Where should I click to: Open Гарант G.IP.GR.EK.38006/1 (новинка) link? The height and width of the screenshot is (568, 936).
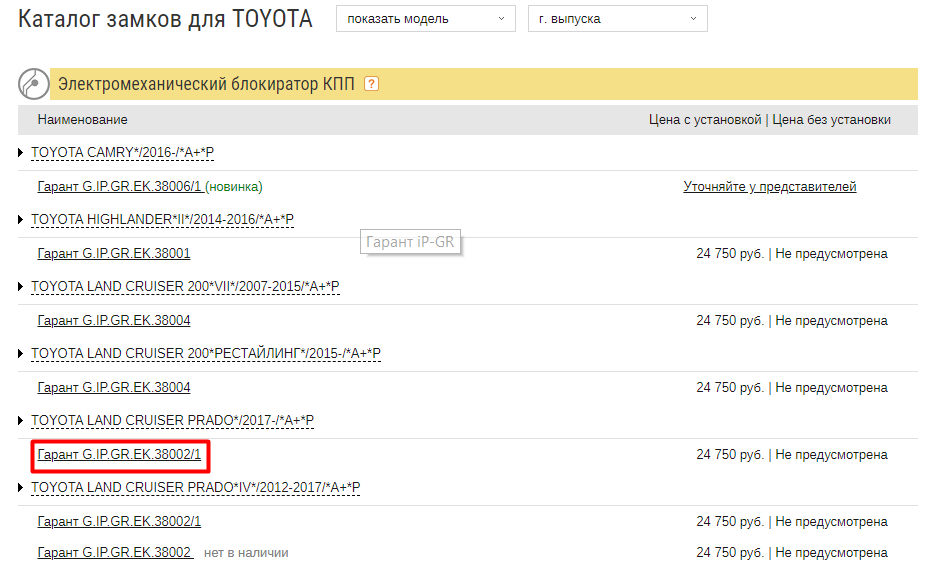click(x=150, y=187)
